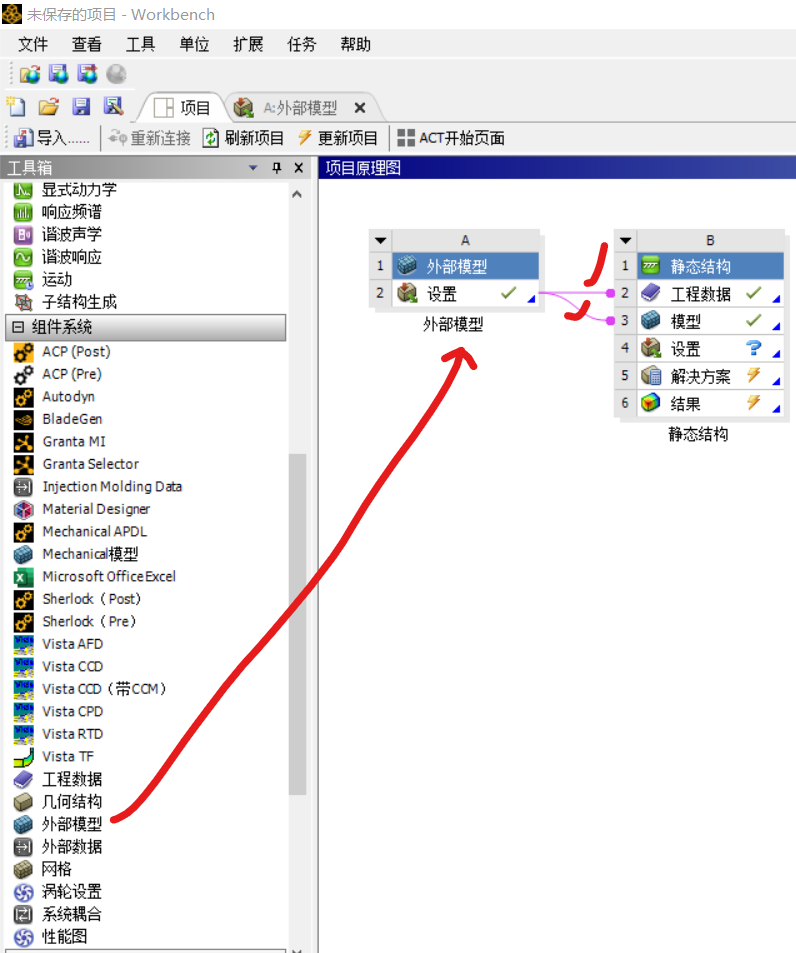Open the 扩展 menu
796x953 pixels.
tap(248, 44)
